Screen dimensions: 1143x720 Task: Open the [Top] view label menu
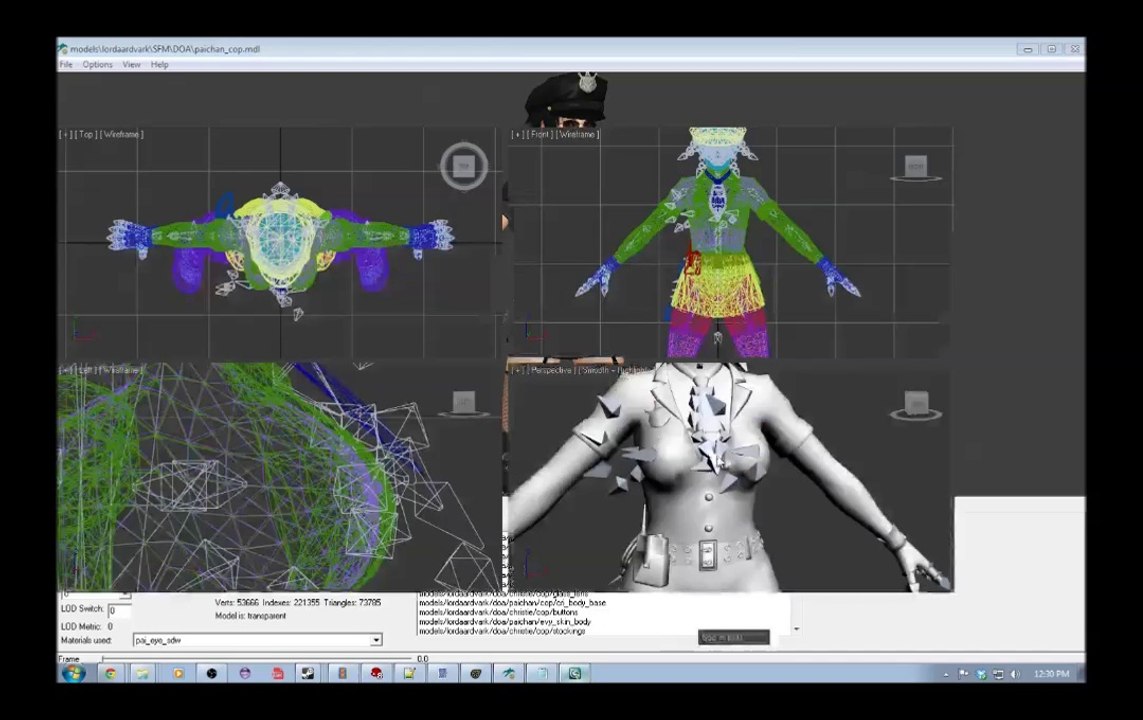pos(86,134)
